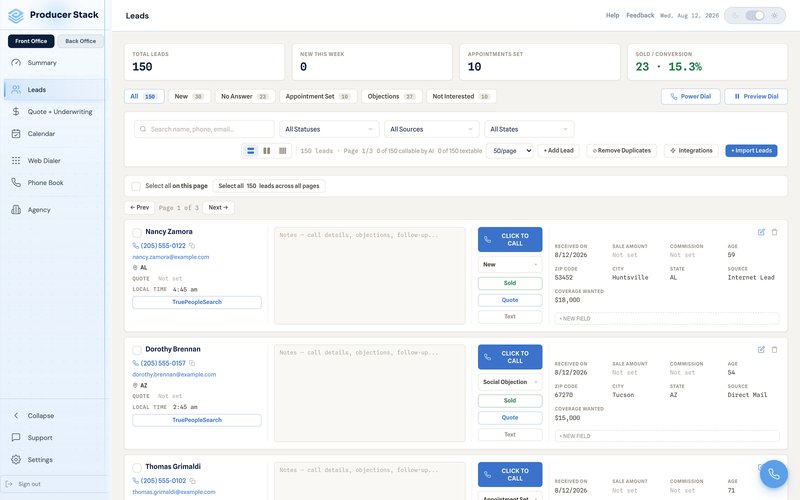Switch to three-column view icon
The image size is (800, 500).
[x=283, y=151]
